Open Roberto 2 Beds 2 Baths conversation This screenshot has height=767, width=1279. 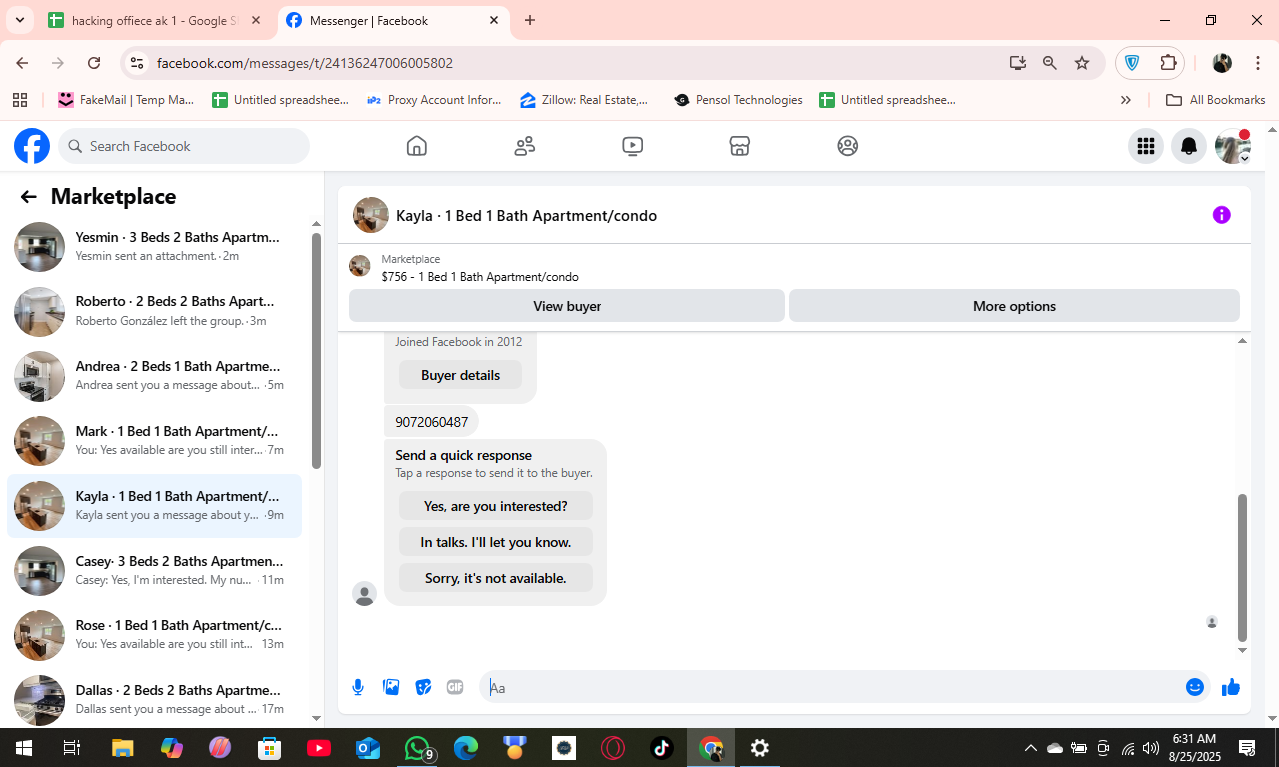[155, 311]
